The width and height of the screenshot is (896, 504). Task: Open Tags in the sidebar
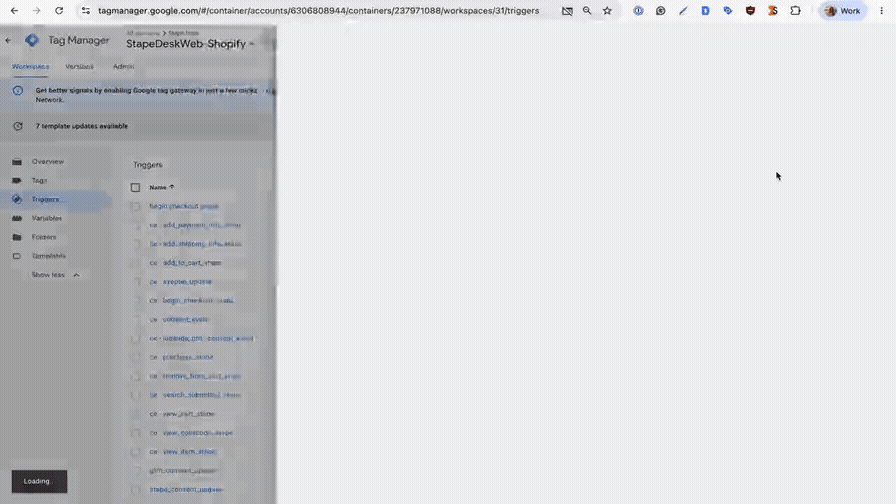(39, 181)
